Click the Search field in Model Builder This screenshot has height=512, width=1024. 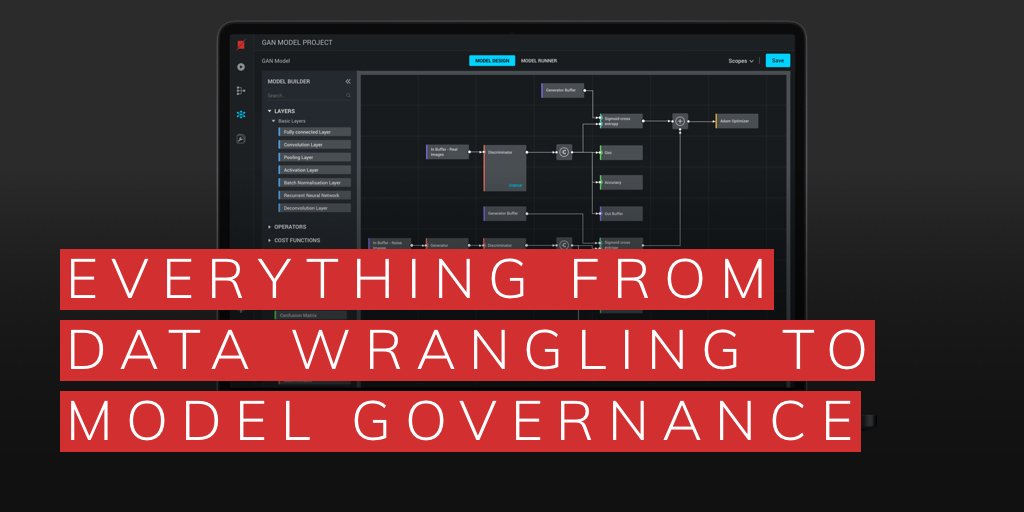click(x=308, y=95)
